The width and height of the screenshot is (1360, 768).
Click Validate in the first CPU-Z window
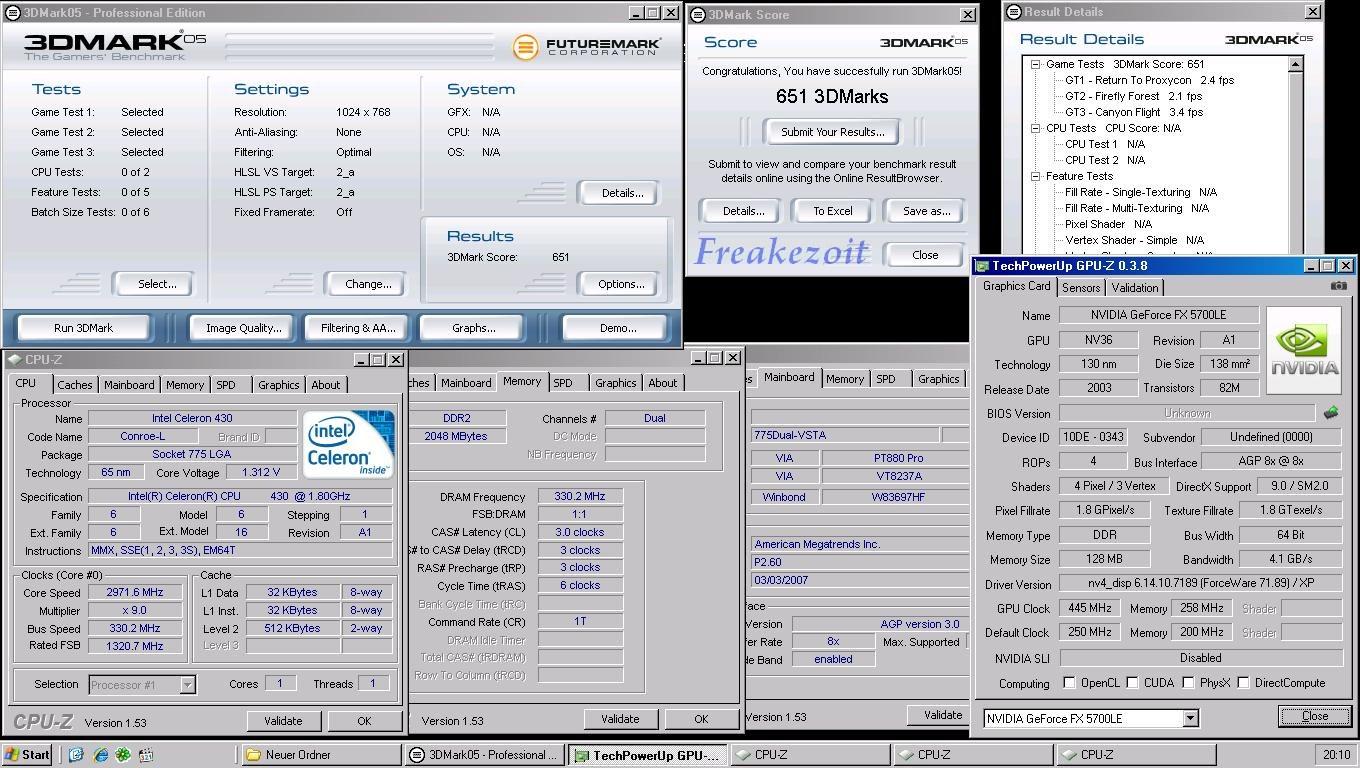click(283, 721)
